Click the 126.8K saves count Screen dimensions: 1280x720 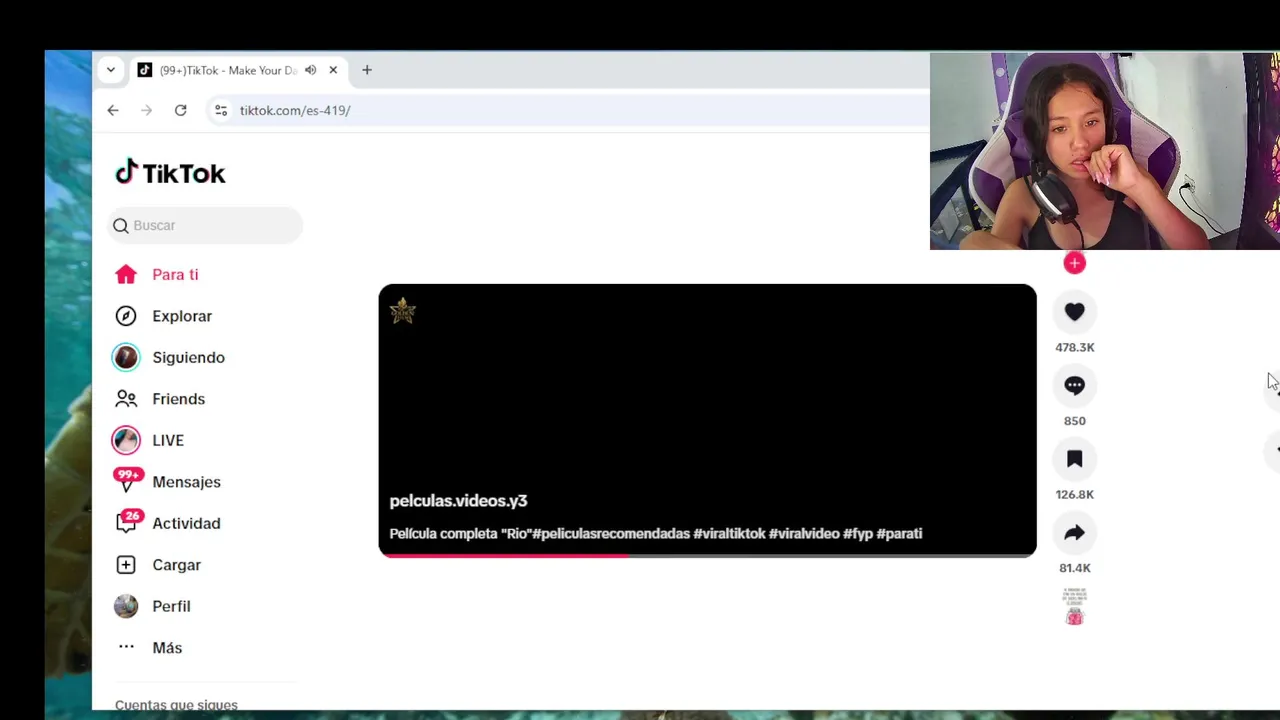pos(1075,494)
